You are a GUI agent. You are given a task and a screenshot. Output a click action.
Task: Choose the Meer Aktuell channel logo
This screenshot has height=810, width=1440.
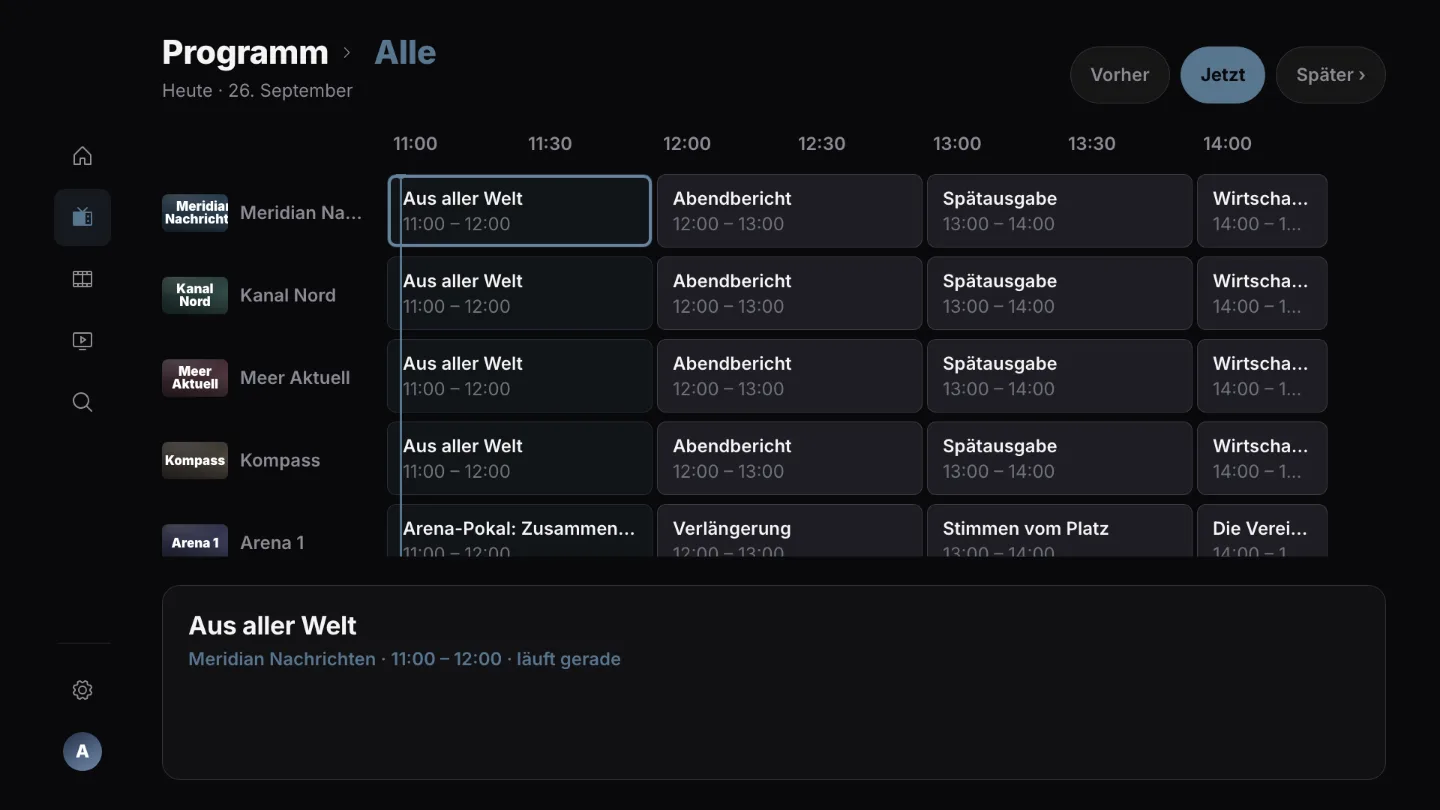click(x=195, y=378)
